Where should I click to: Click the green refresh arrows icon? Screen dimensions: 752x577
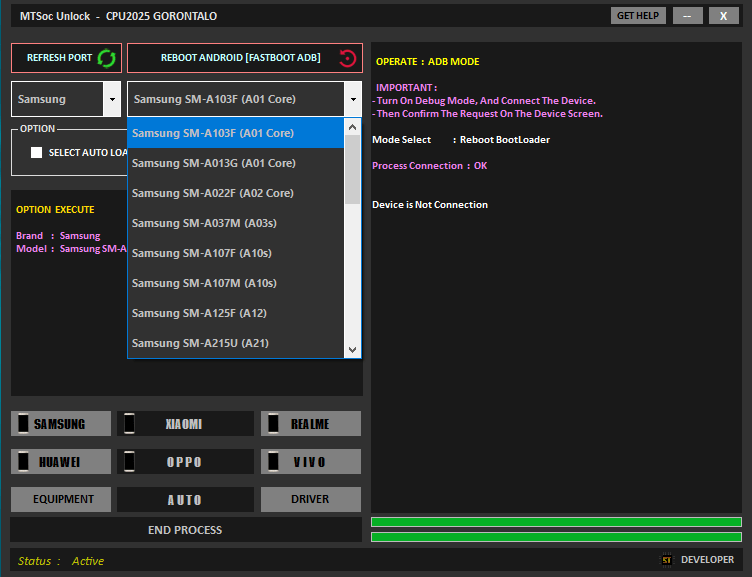pyautogui.click(x=106, y=59)
